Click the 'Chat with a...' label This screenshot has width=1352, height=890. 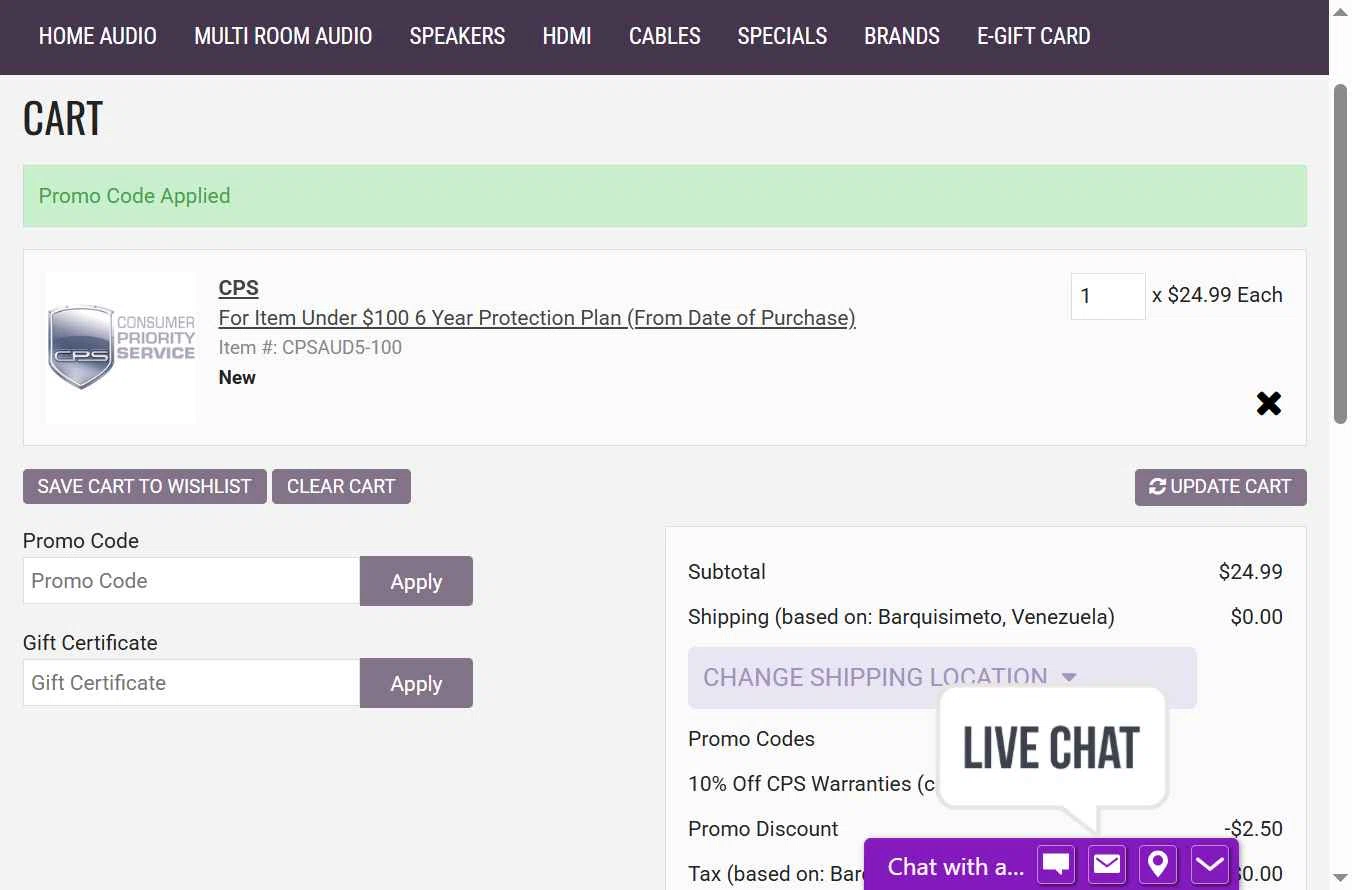pyautogui.click(x=956, y=866)
